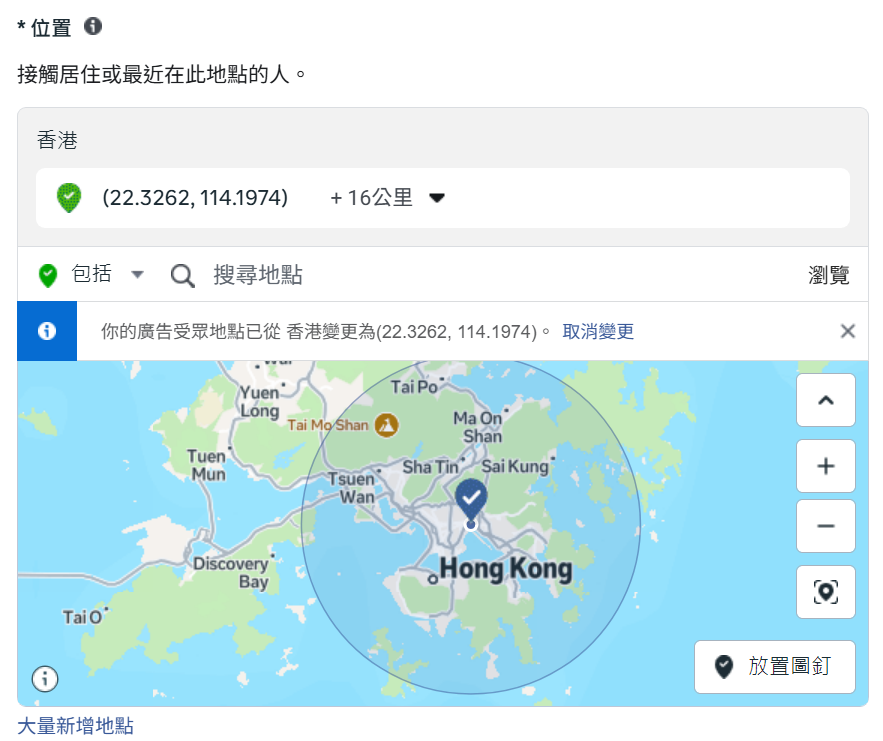Open the +16公里 radius dropdown
Screen dimensions: 883x741
[x=387, y=198]
